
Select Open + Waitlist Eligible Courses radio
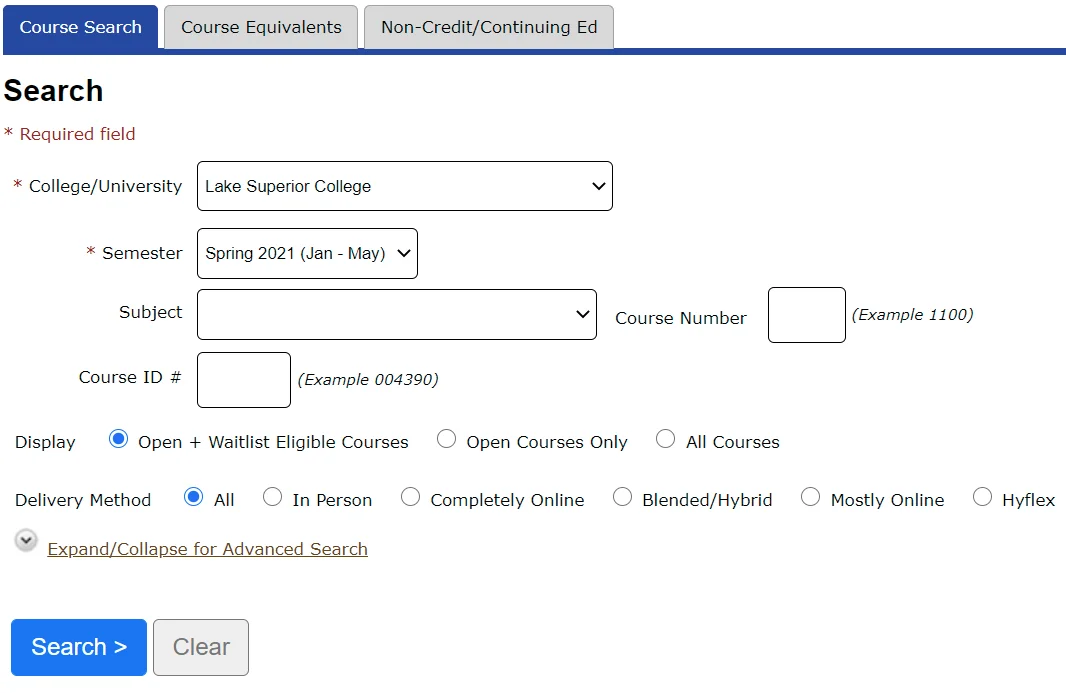[118, 439]
